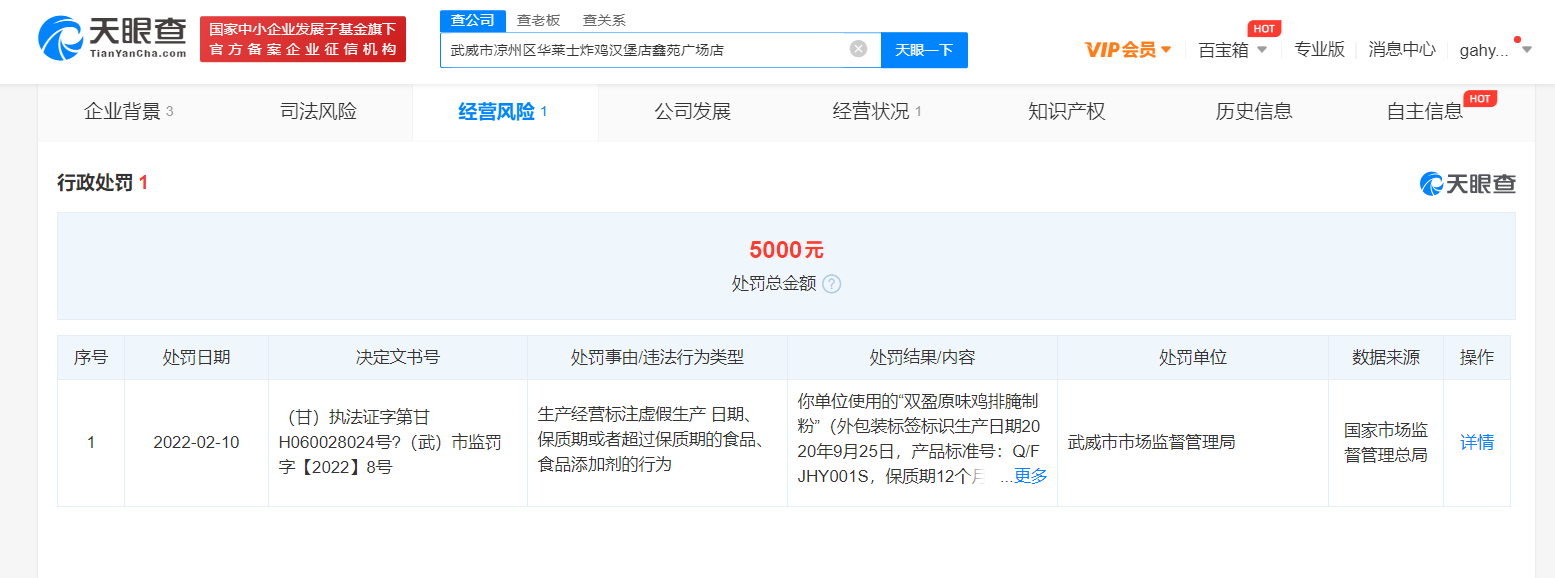
Task: Click the 天眼一下 search button
Action: click(924, 50)
